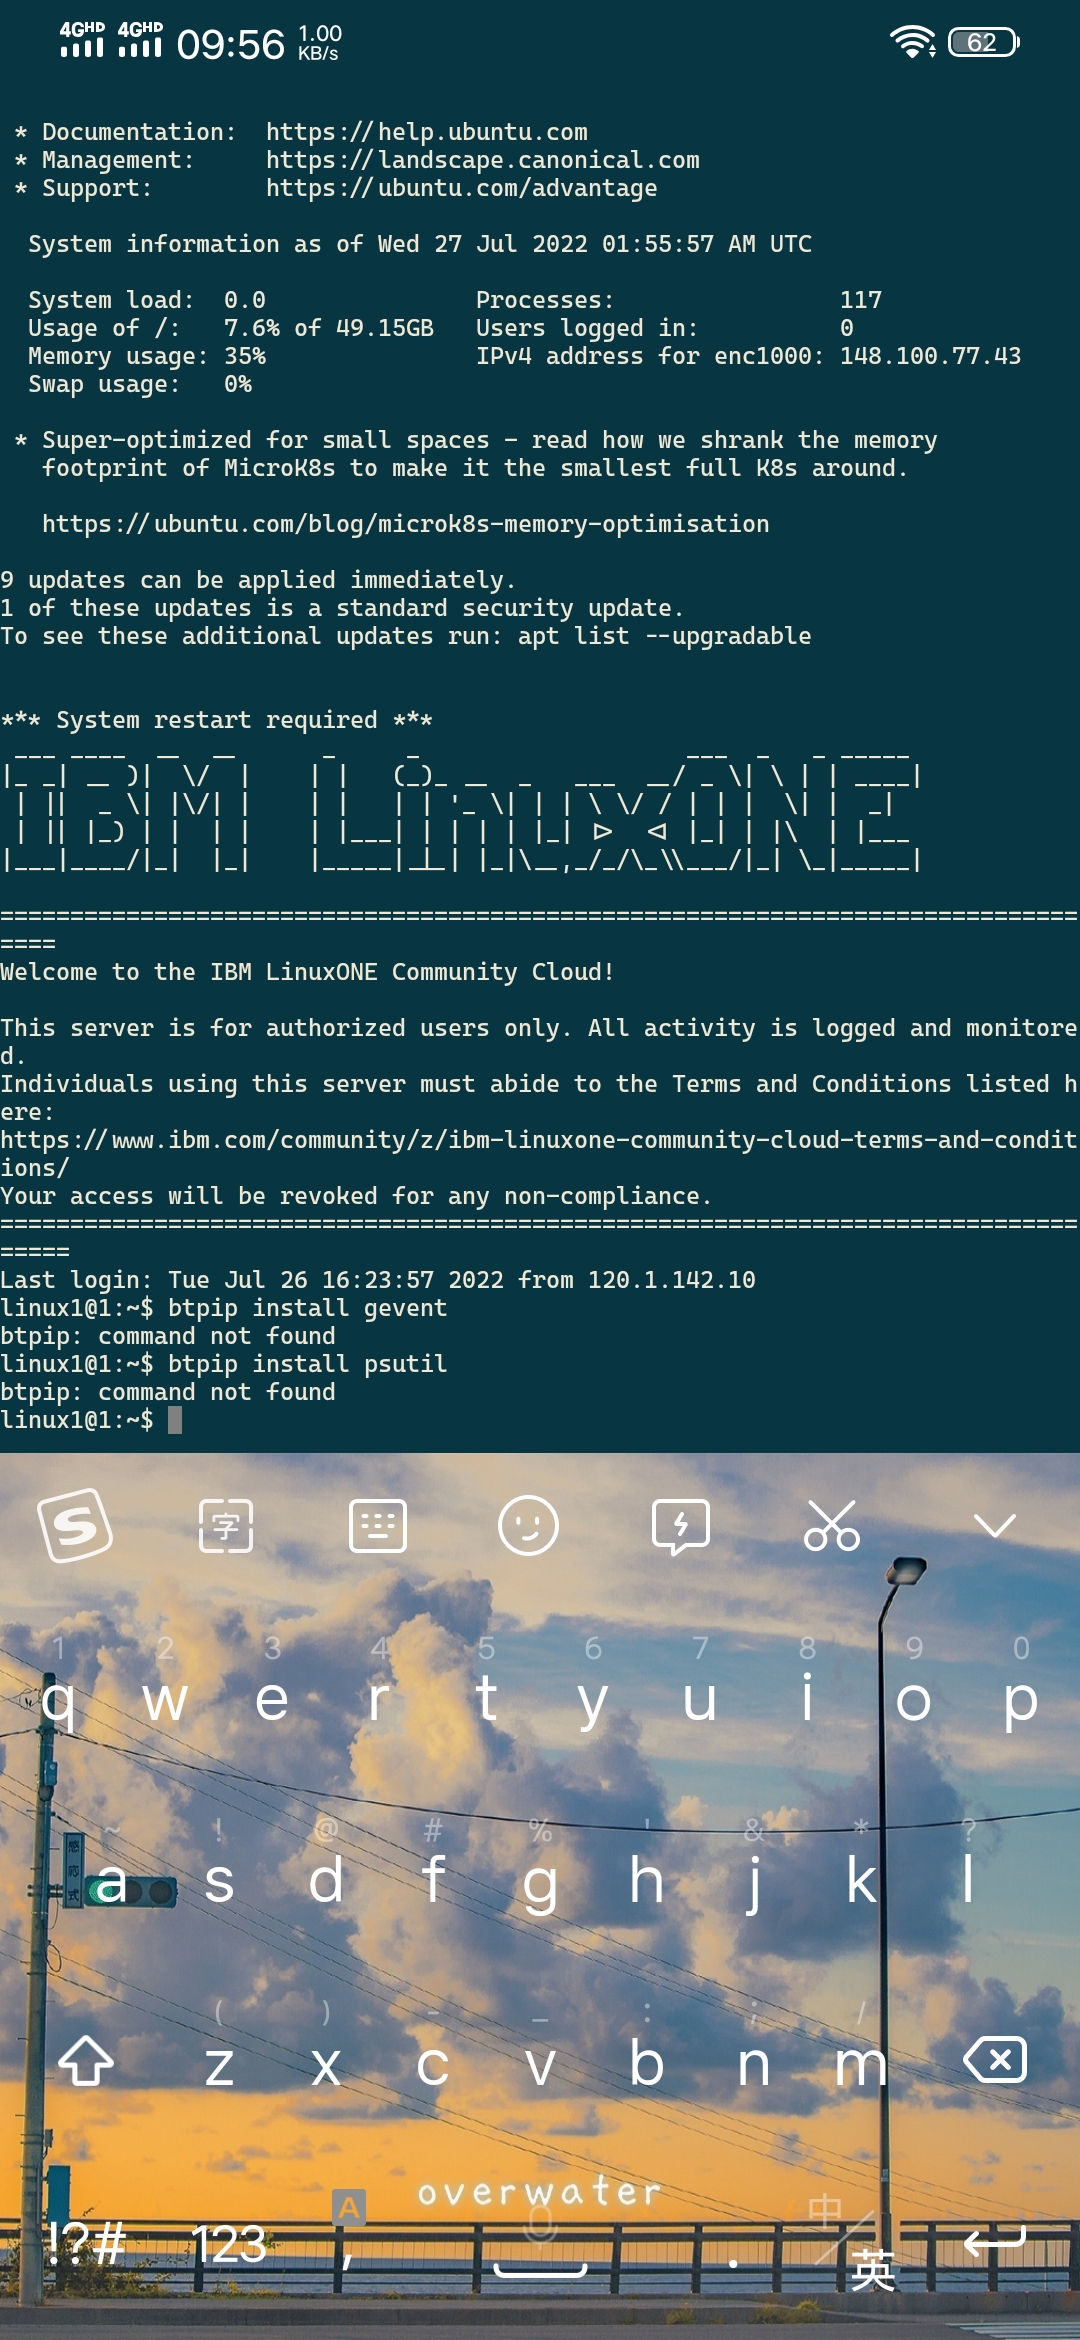This screenshot has width=1080, height=2340.
Task: Tap the c key
Action: tap(433, 2064)
